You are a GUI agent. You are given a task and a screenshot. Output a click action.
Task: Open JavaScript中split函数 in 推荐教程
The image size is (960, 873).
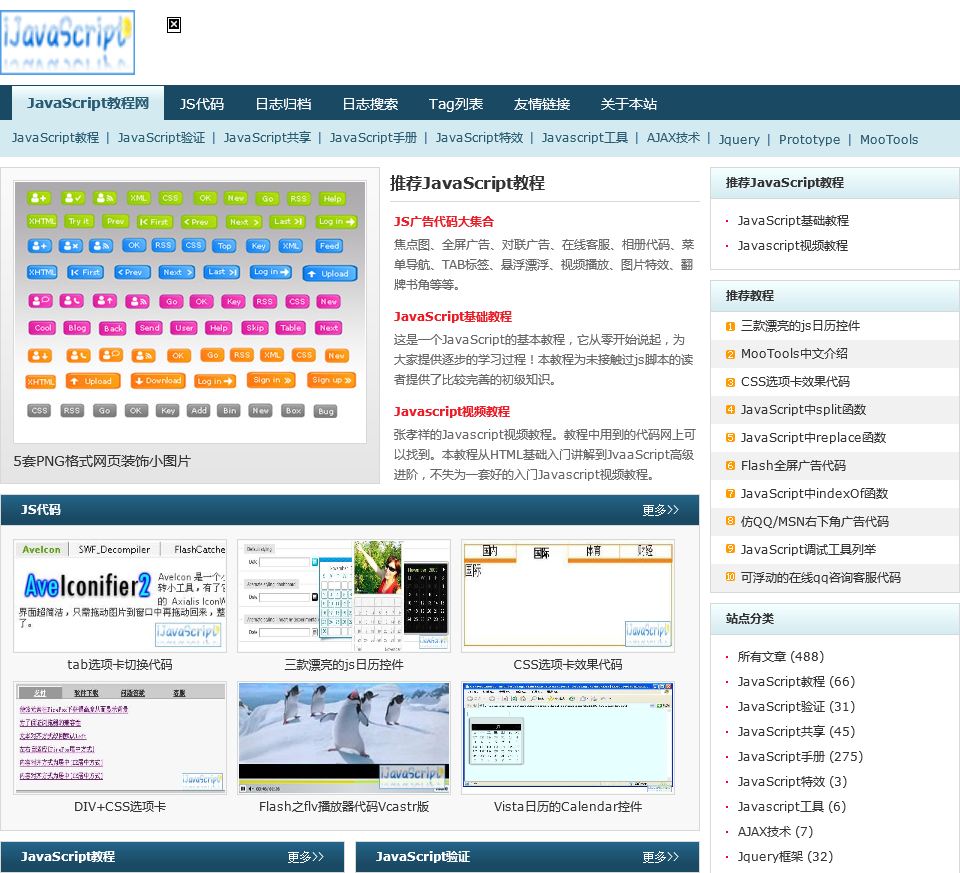click(803, 410)
